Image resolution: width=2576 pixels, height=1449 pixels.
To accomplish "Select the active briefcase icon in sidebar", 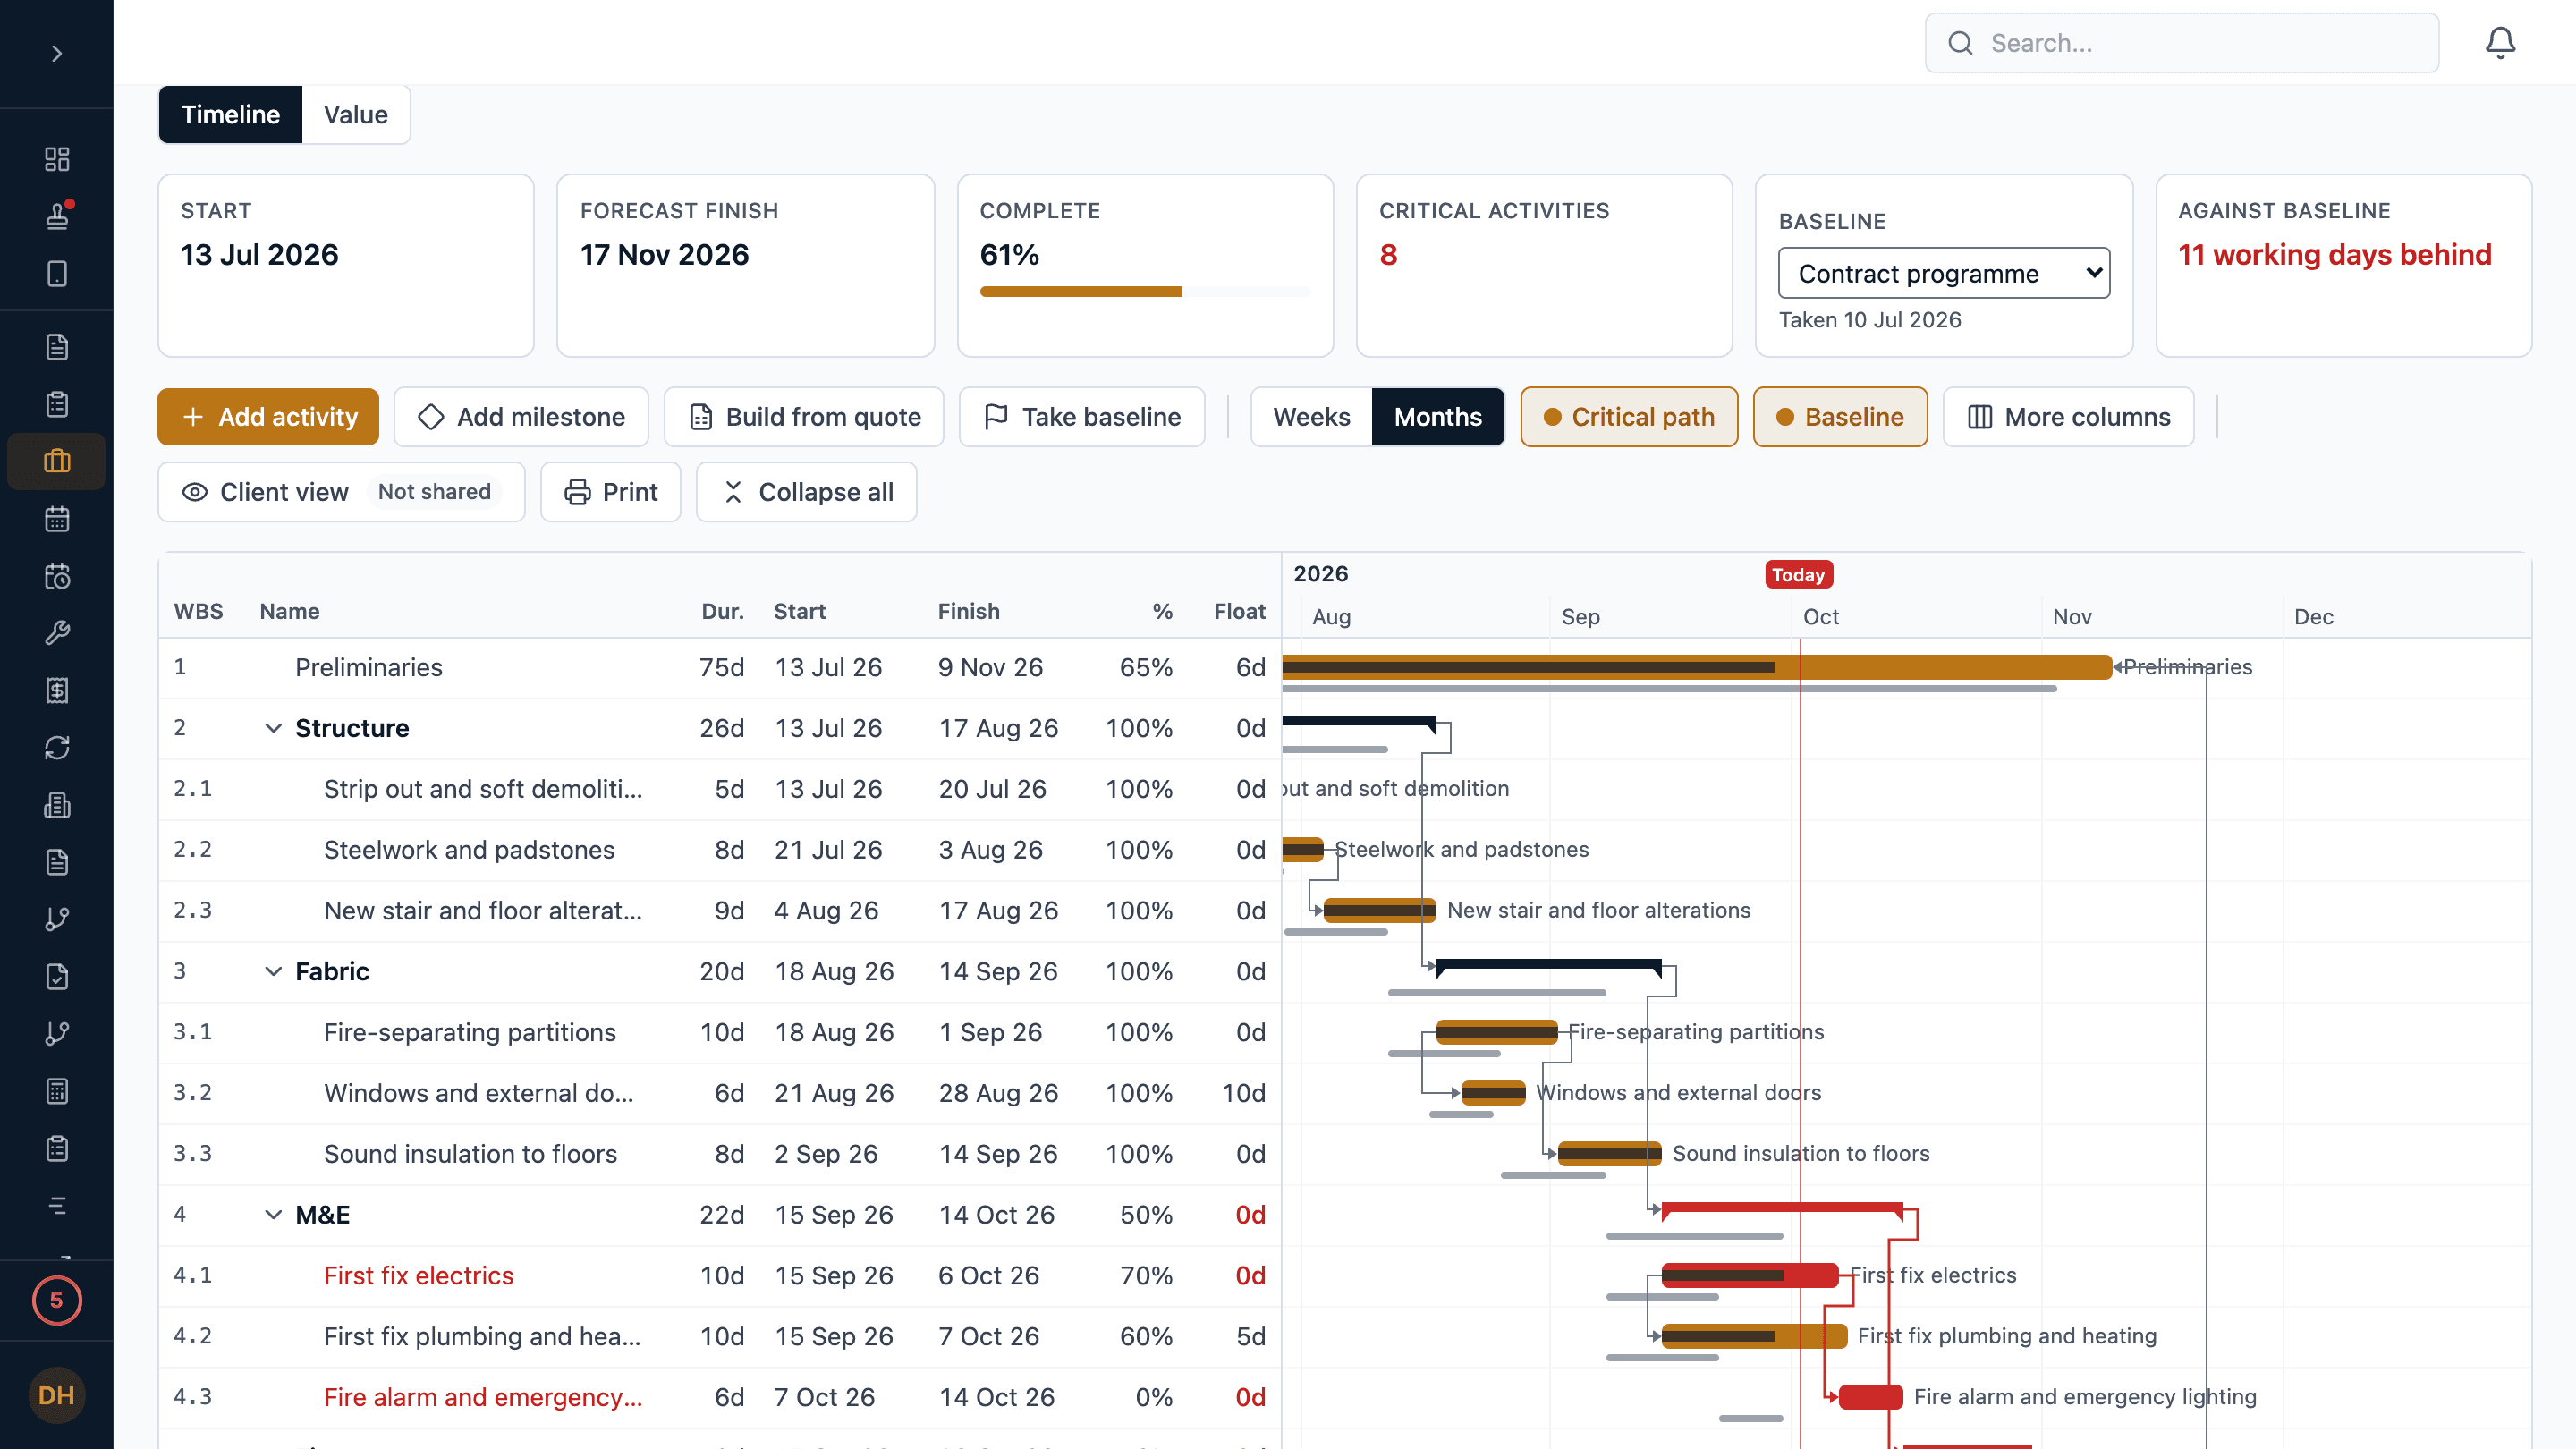I will [57, 461].
